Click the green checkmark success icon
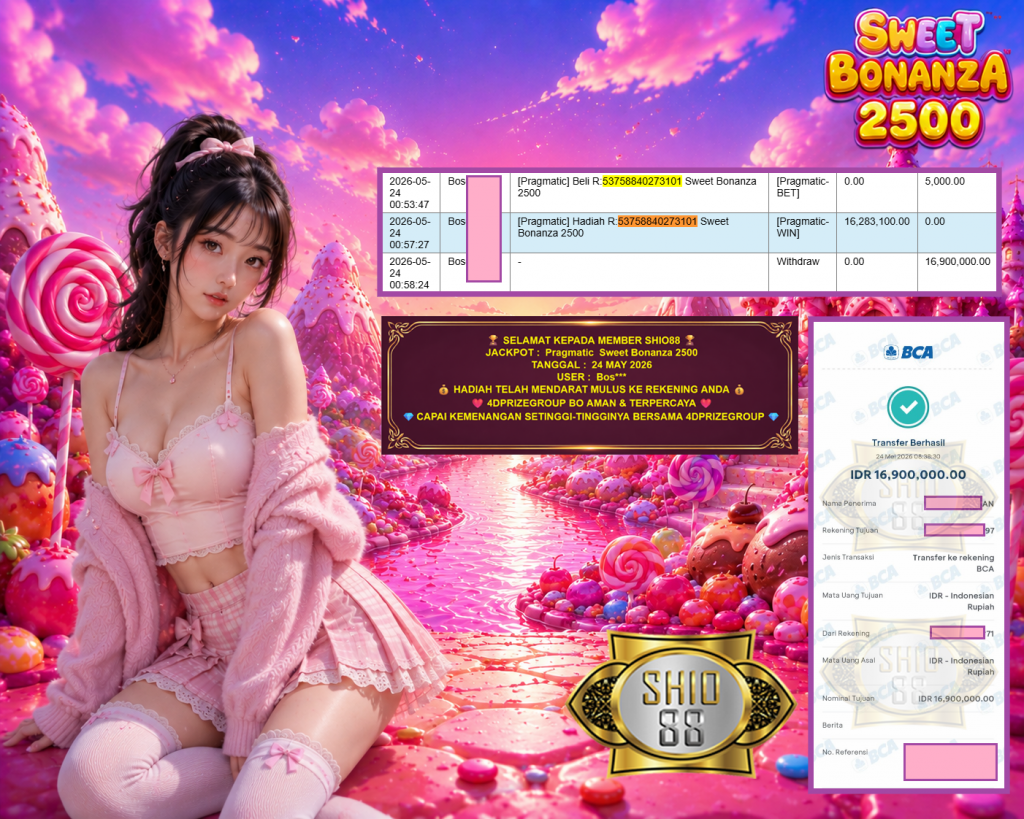 (x=908, y=408)
